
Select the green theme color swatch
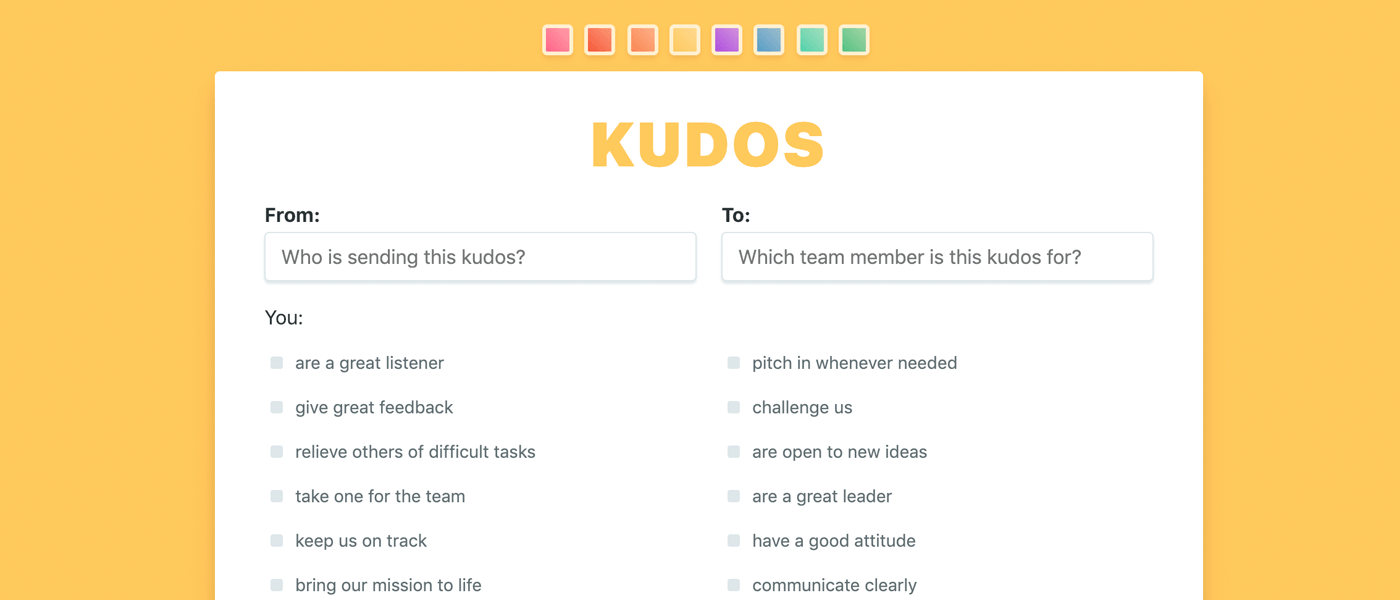click(854, 40)
